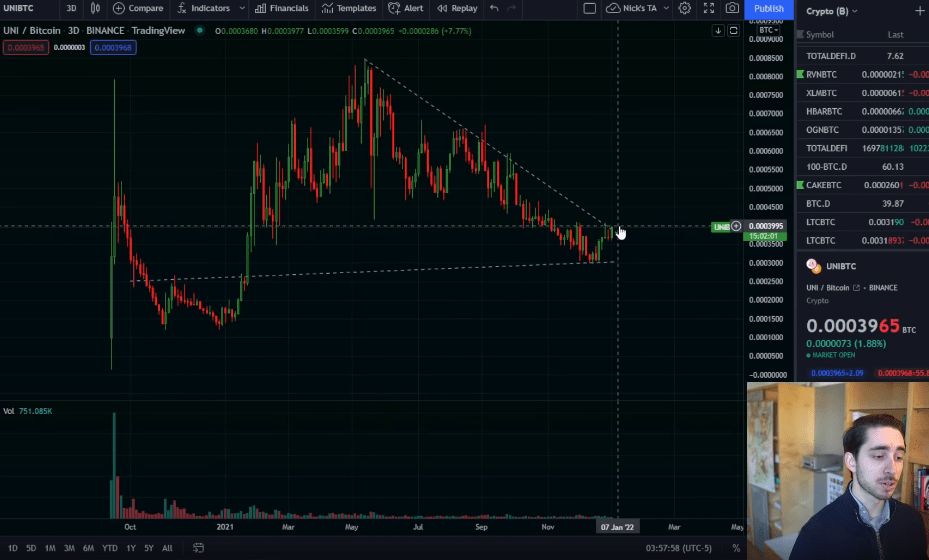Select the 1Y time range

[x=130, y=548]
